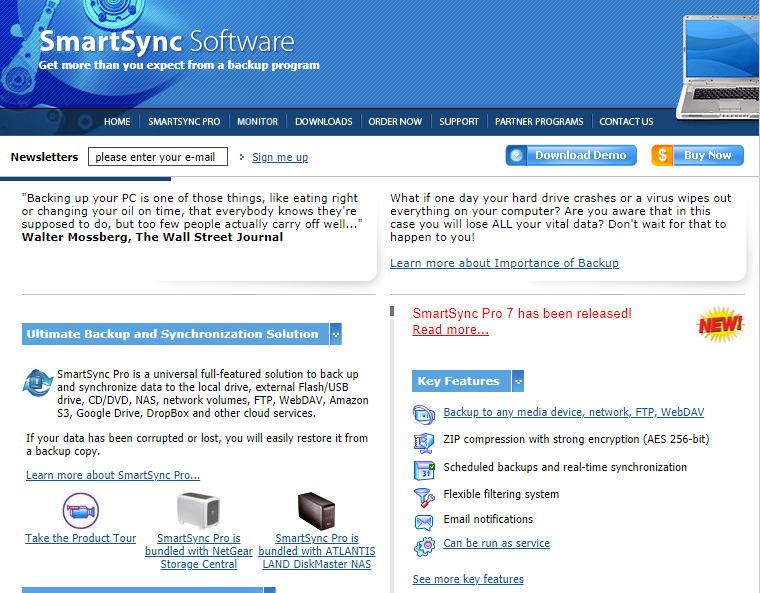Click the SmartSync Software logo title
The image size is (760, 593).
[x=167, y=41]
